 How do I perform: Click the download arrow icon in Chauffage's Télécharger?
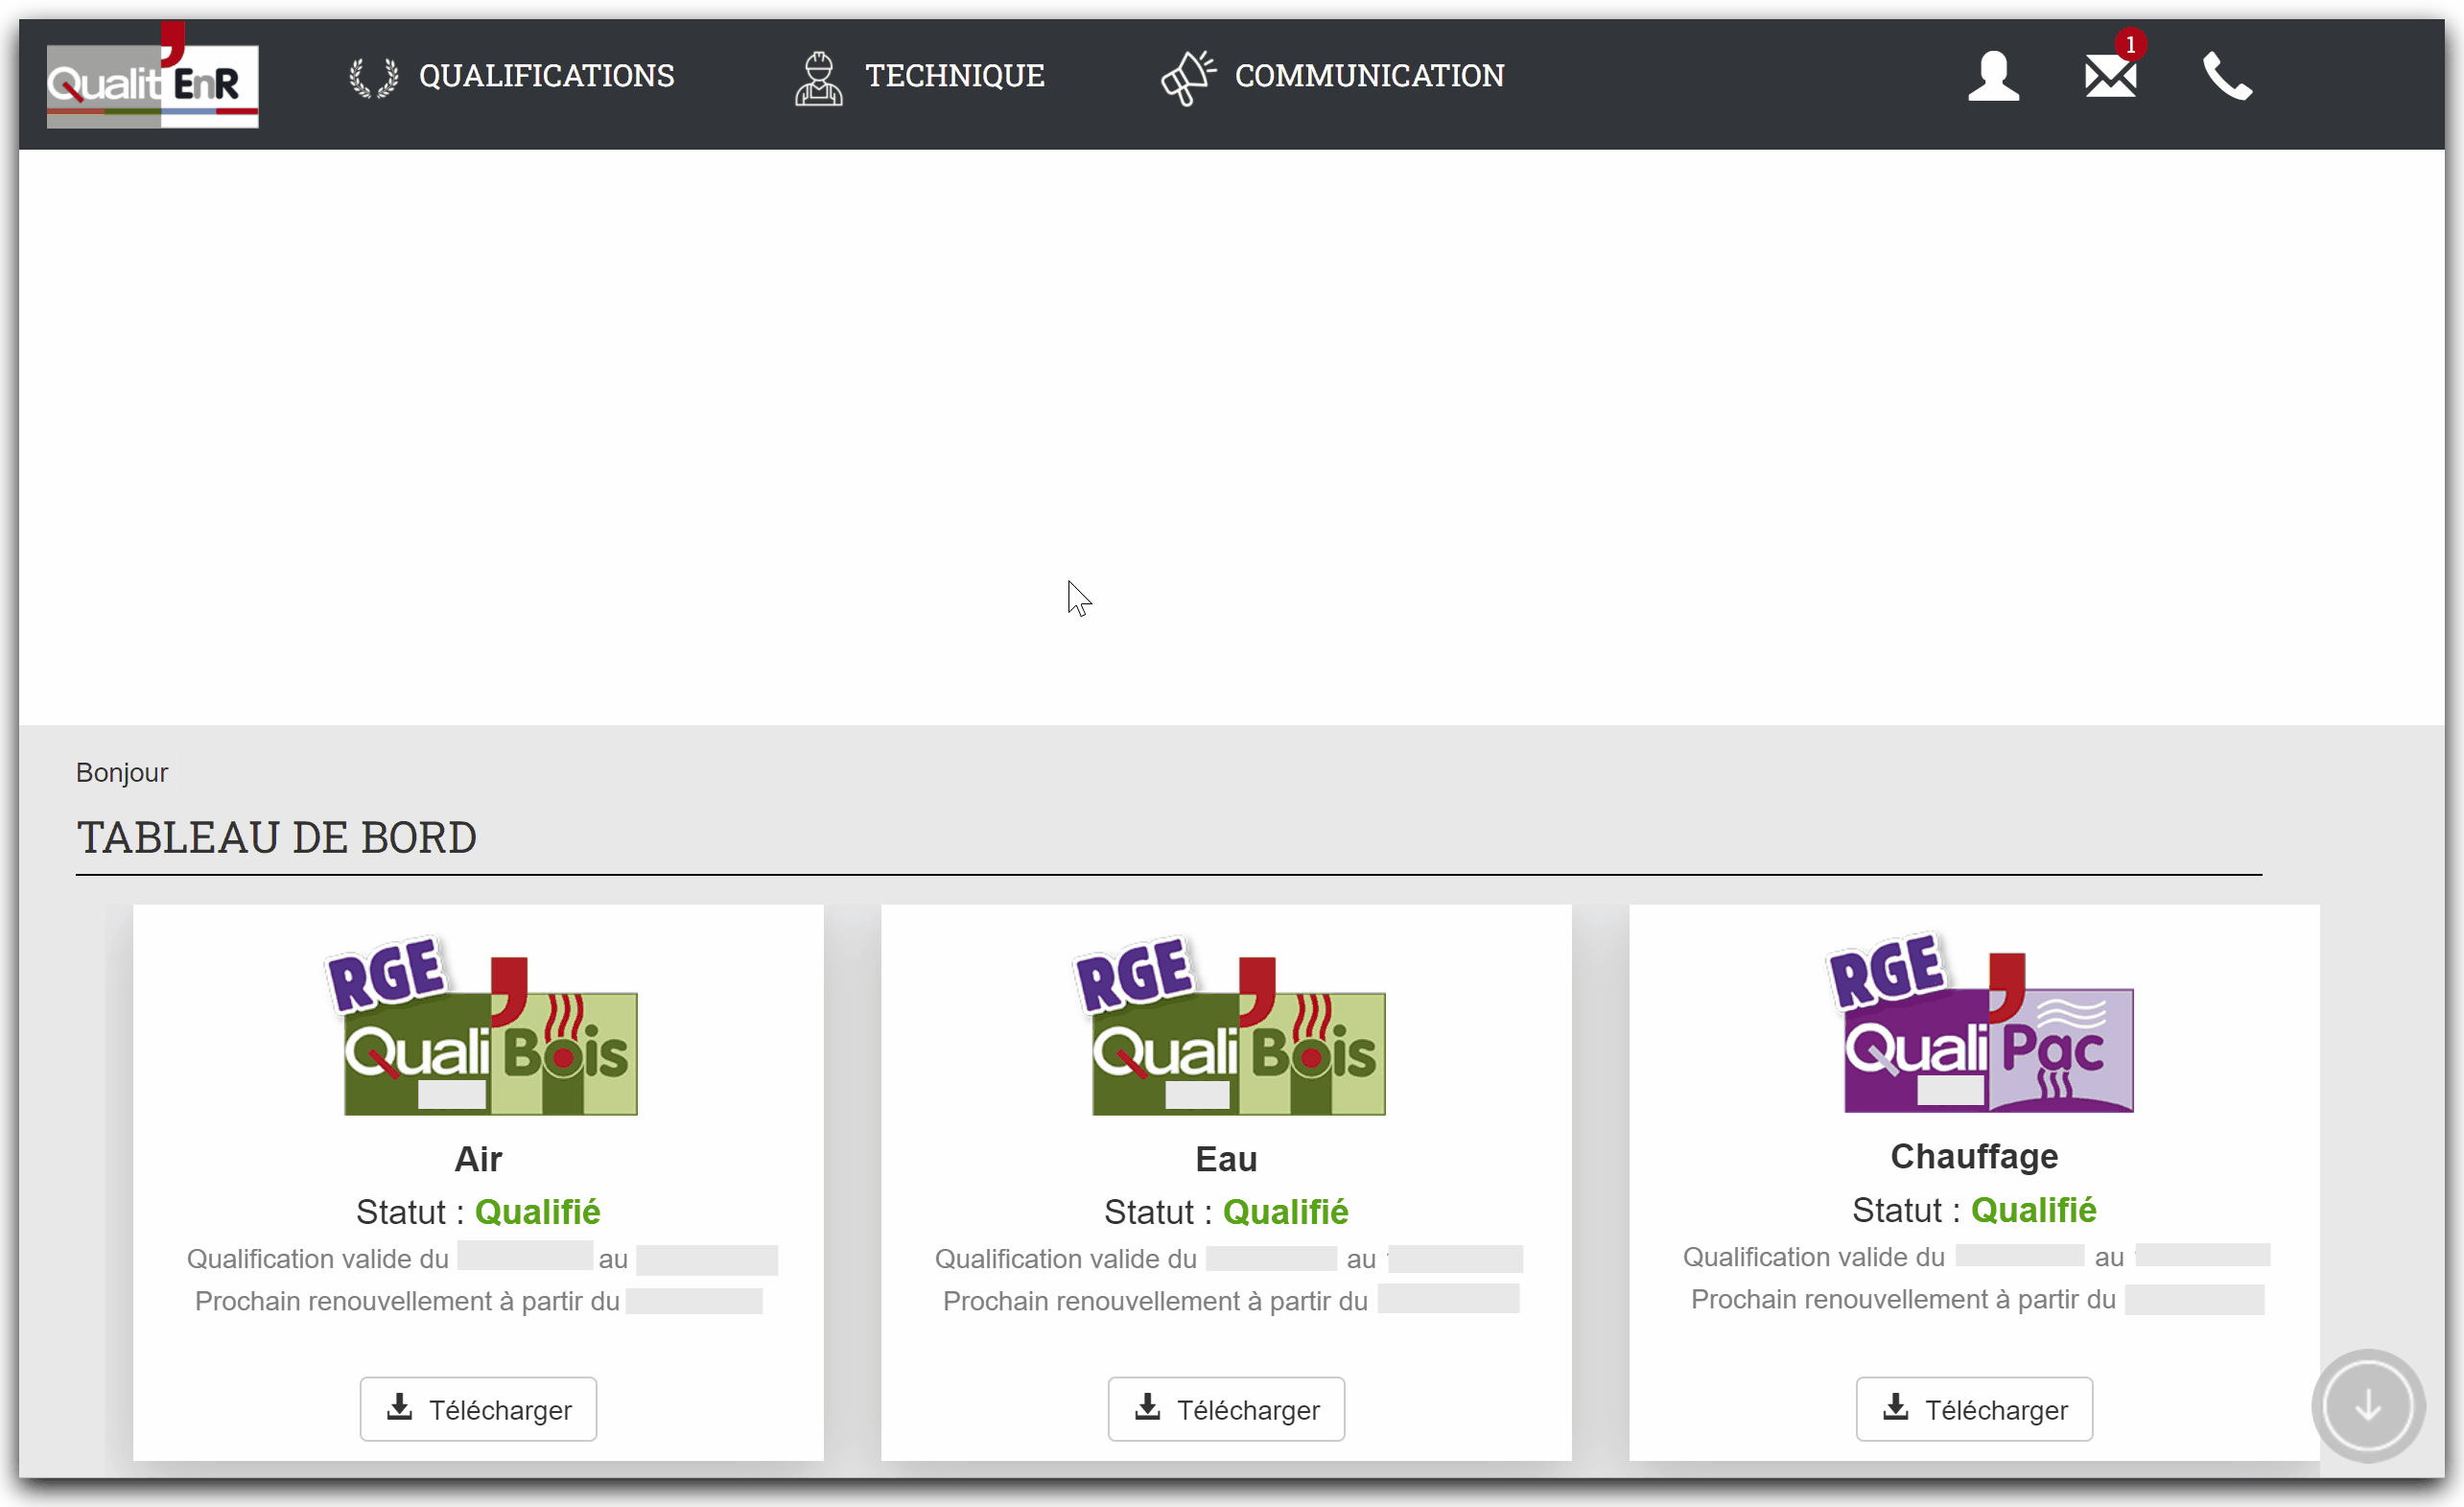click(1895, 1407)
